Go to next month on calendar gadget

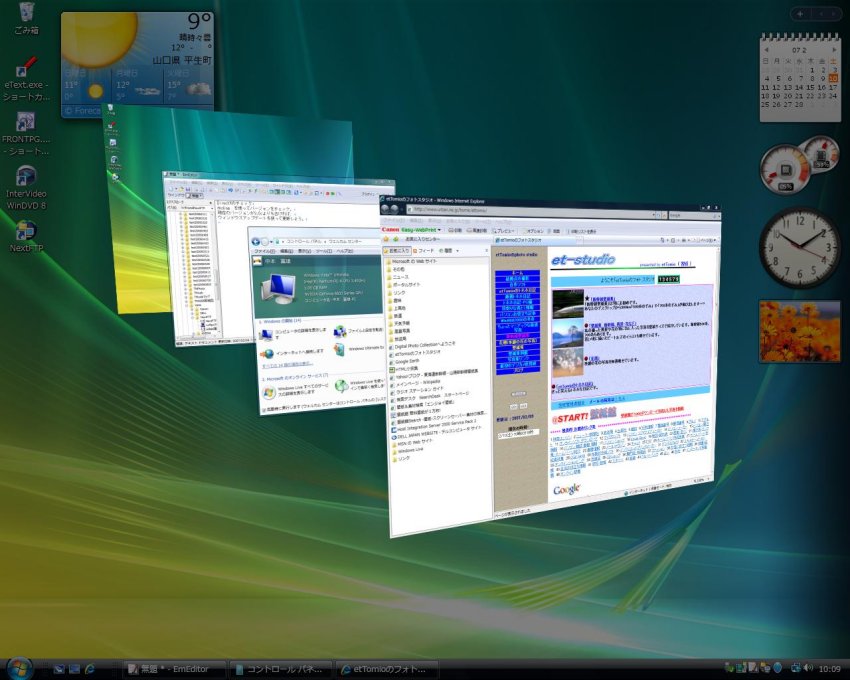[833, 50]
